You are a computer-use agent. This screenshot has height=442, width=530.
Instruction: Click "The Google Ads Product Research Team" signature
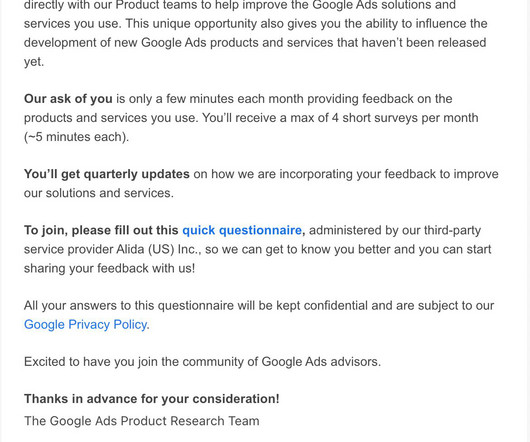point(142,421)
